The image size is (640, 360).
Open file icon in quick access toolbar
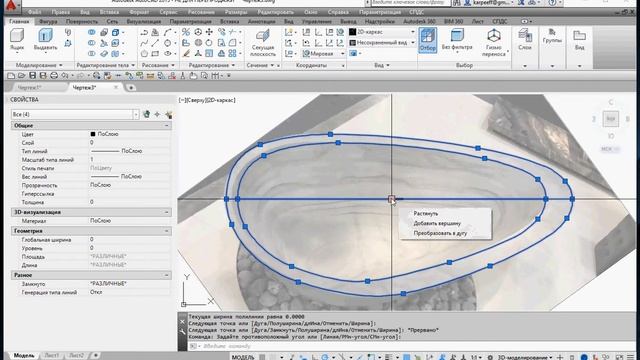pos(22,76)
